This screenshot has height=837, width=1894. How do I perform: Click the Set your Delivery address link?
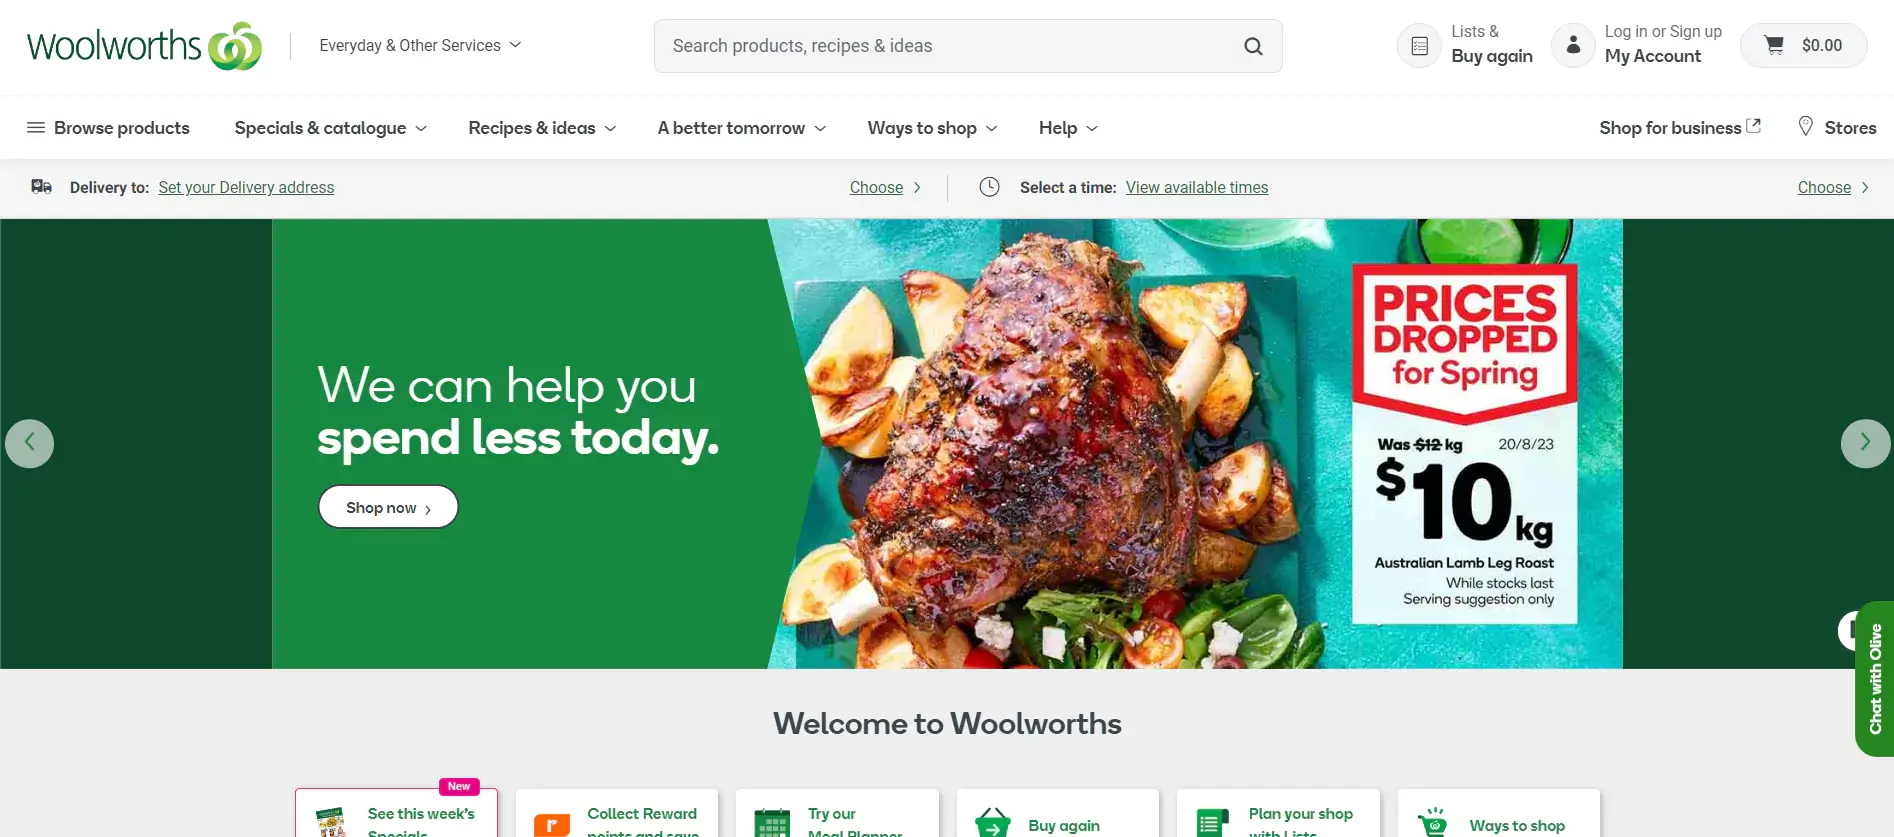246,187
